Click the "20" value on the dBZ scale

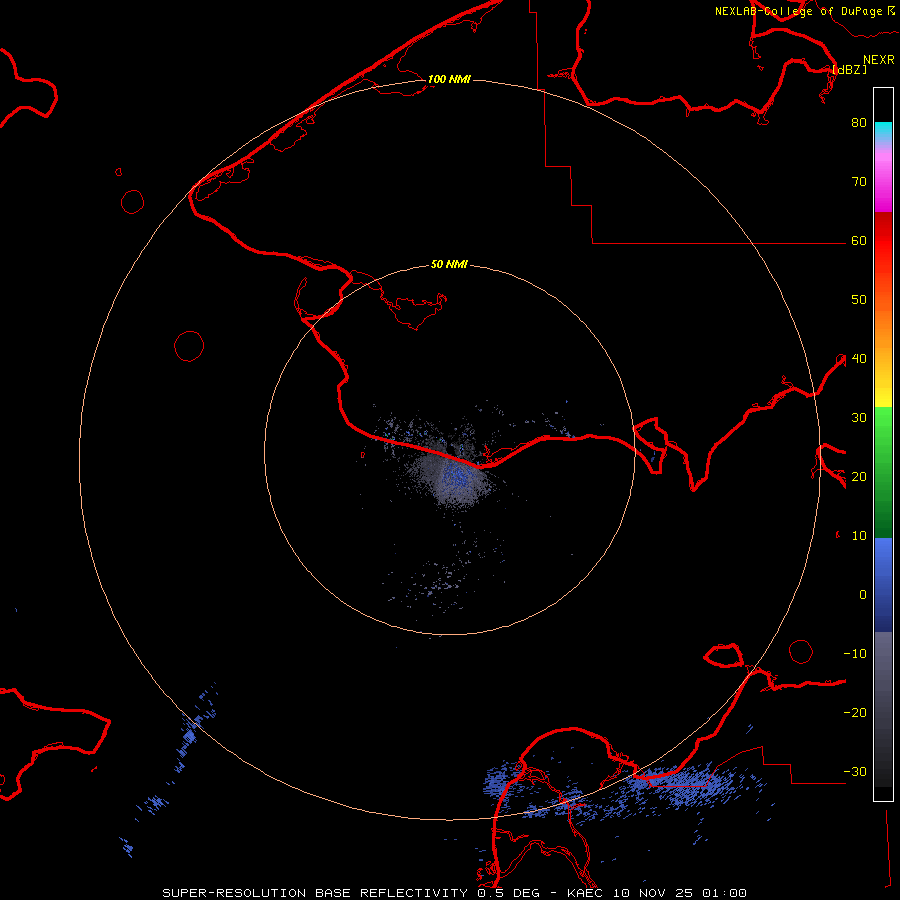click(x=859, y=477)
